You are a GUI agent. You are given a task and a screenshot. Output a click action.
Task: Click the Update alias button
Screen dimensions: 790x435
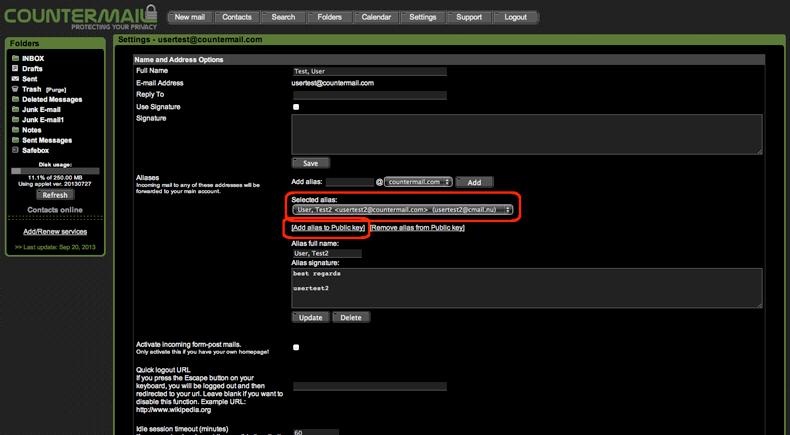pos(311,318)
